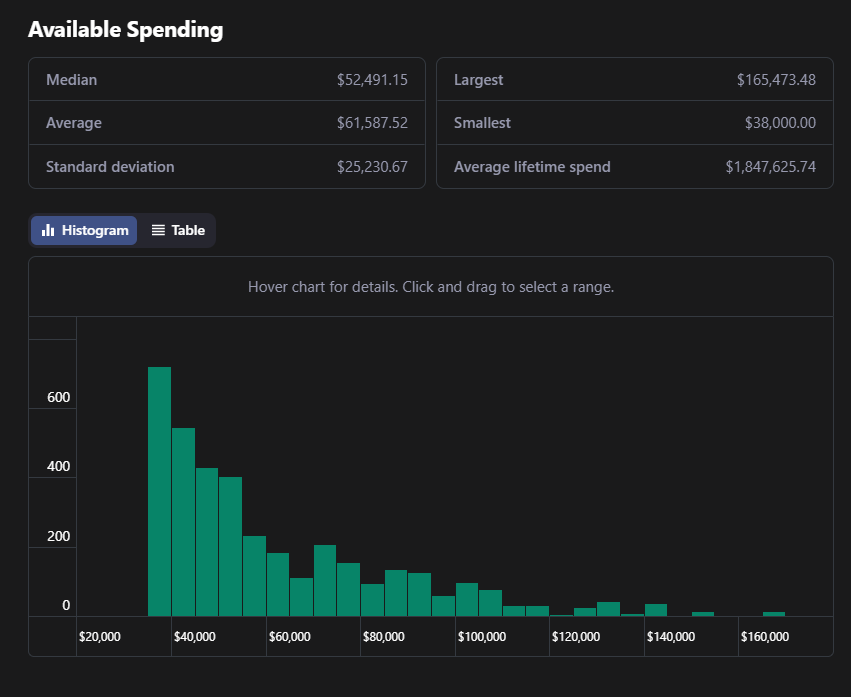The image size is (851, 697).
Task: Select the Histogram view tab
Action: (x=85, y=231)
